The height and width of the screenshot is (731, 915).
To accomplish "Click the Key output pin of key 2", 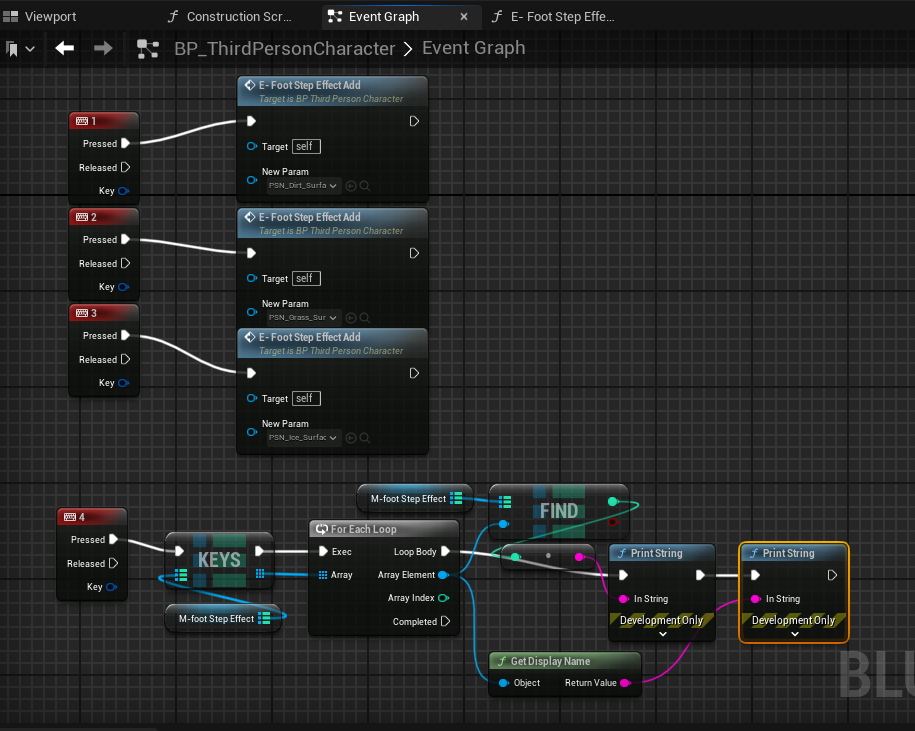I will tap(123, 287).
